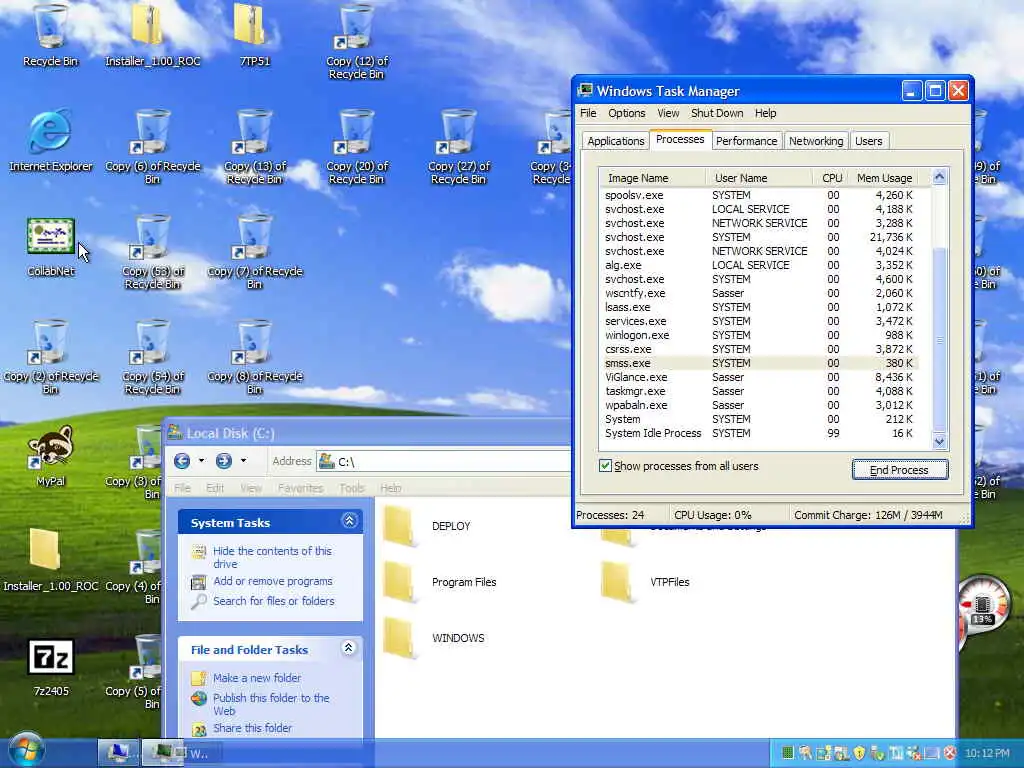Click the C:\ address bar field
This screenshot has width=1024, height=768.
tap(444, 461)
